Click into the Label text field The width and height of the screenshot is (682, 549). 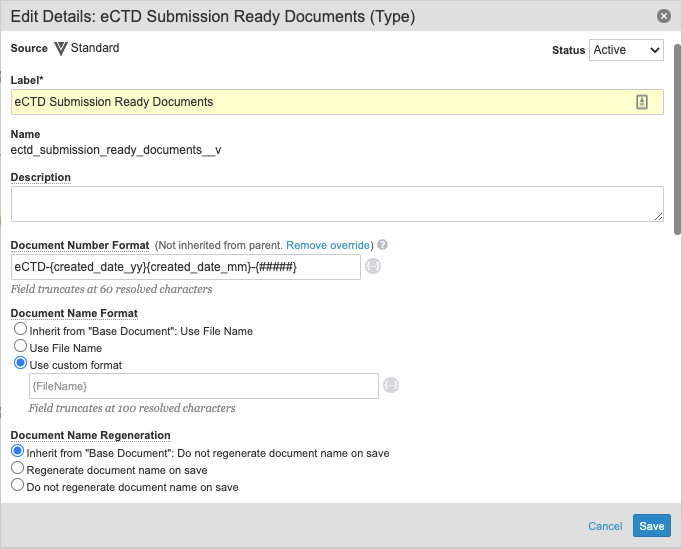click(x=337, y=102)
